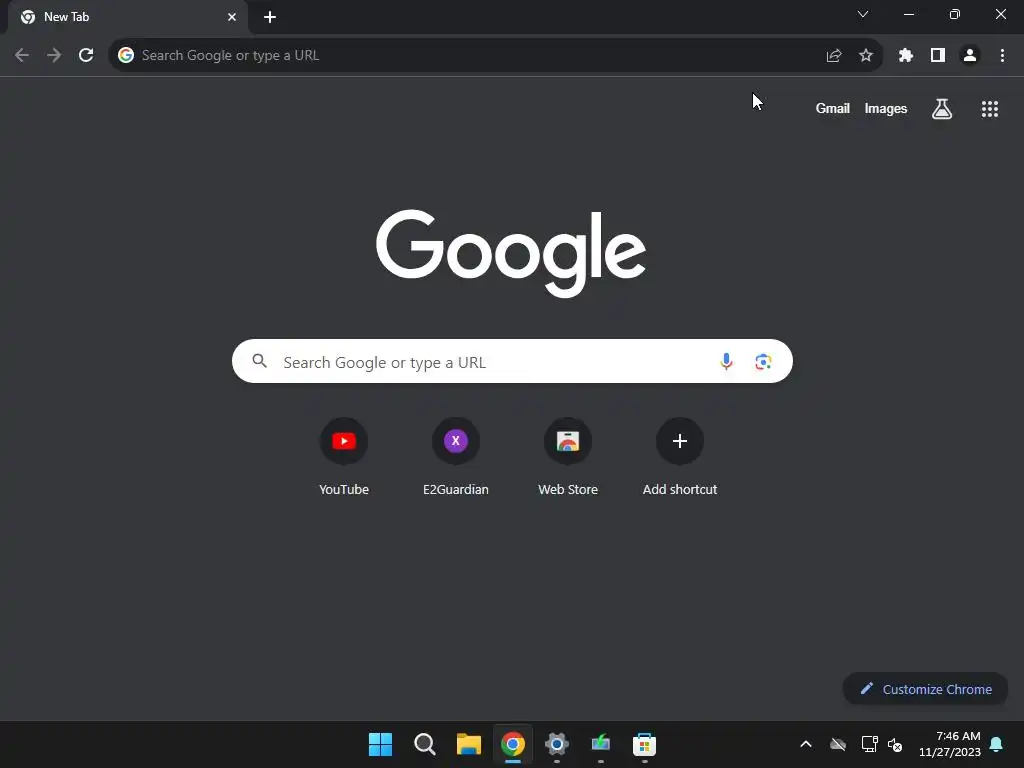Click the network status tray icon

click(869, 744)
